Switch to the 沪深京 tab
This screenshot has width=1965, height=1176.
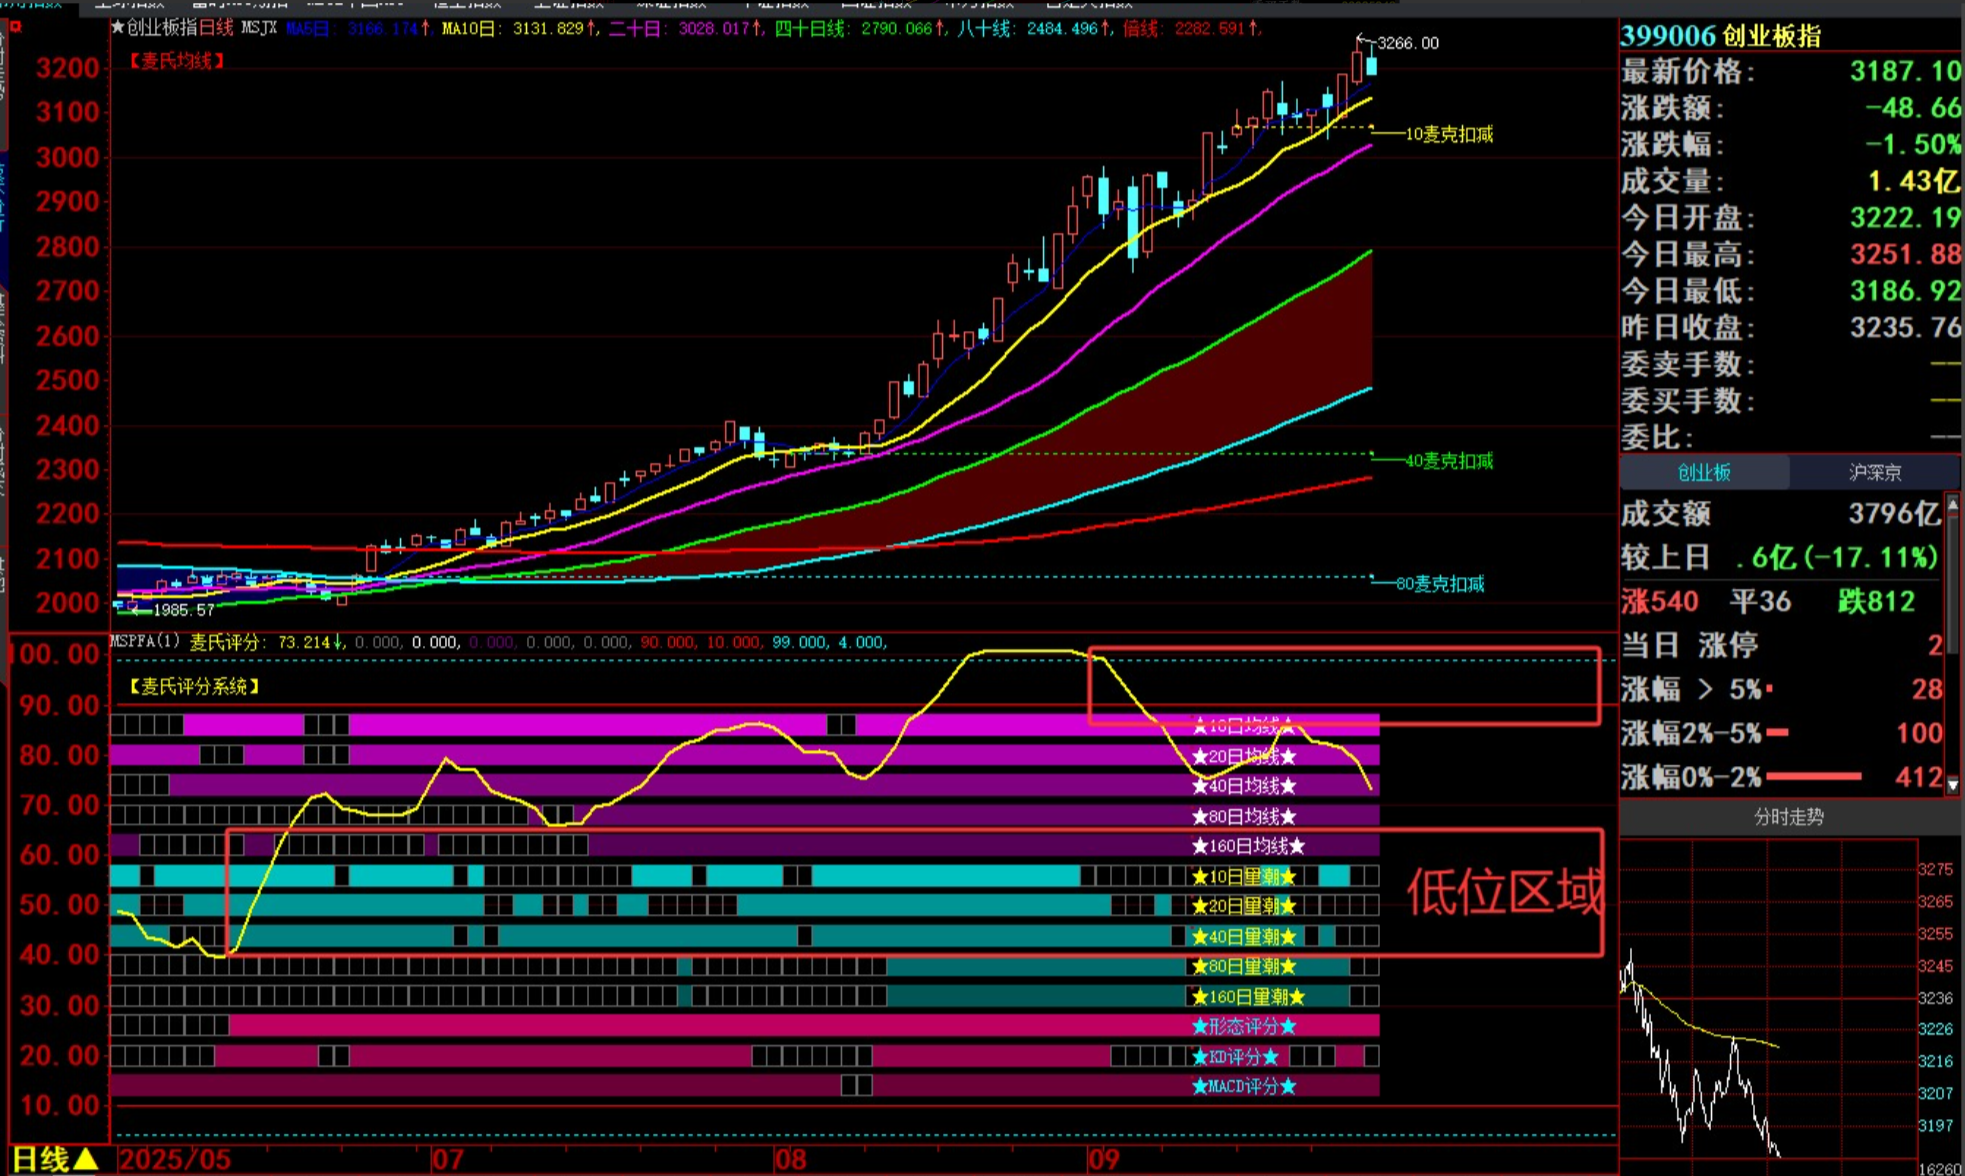click(x=1874, y=472)
